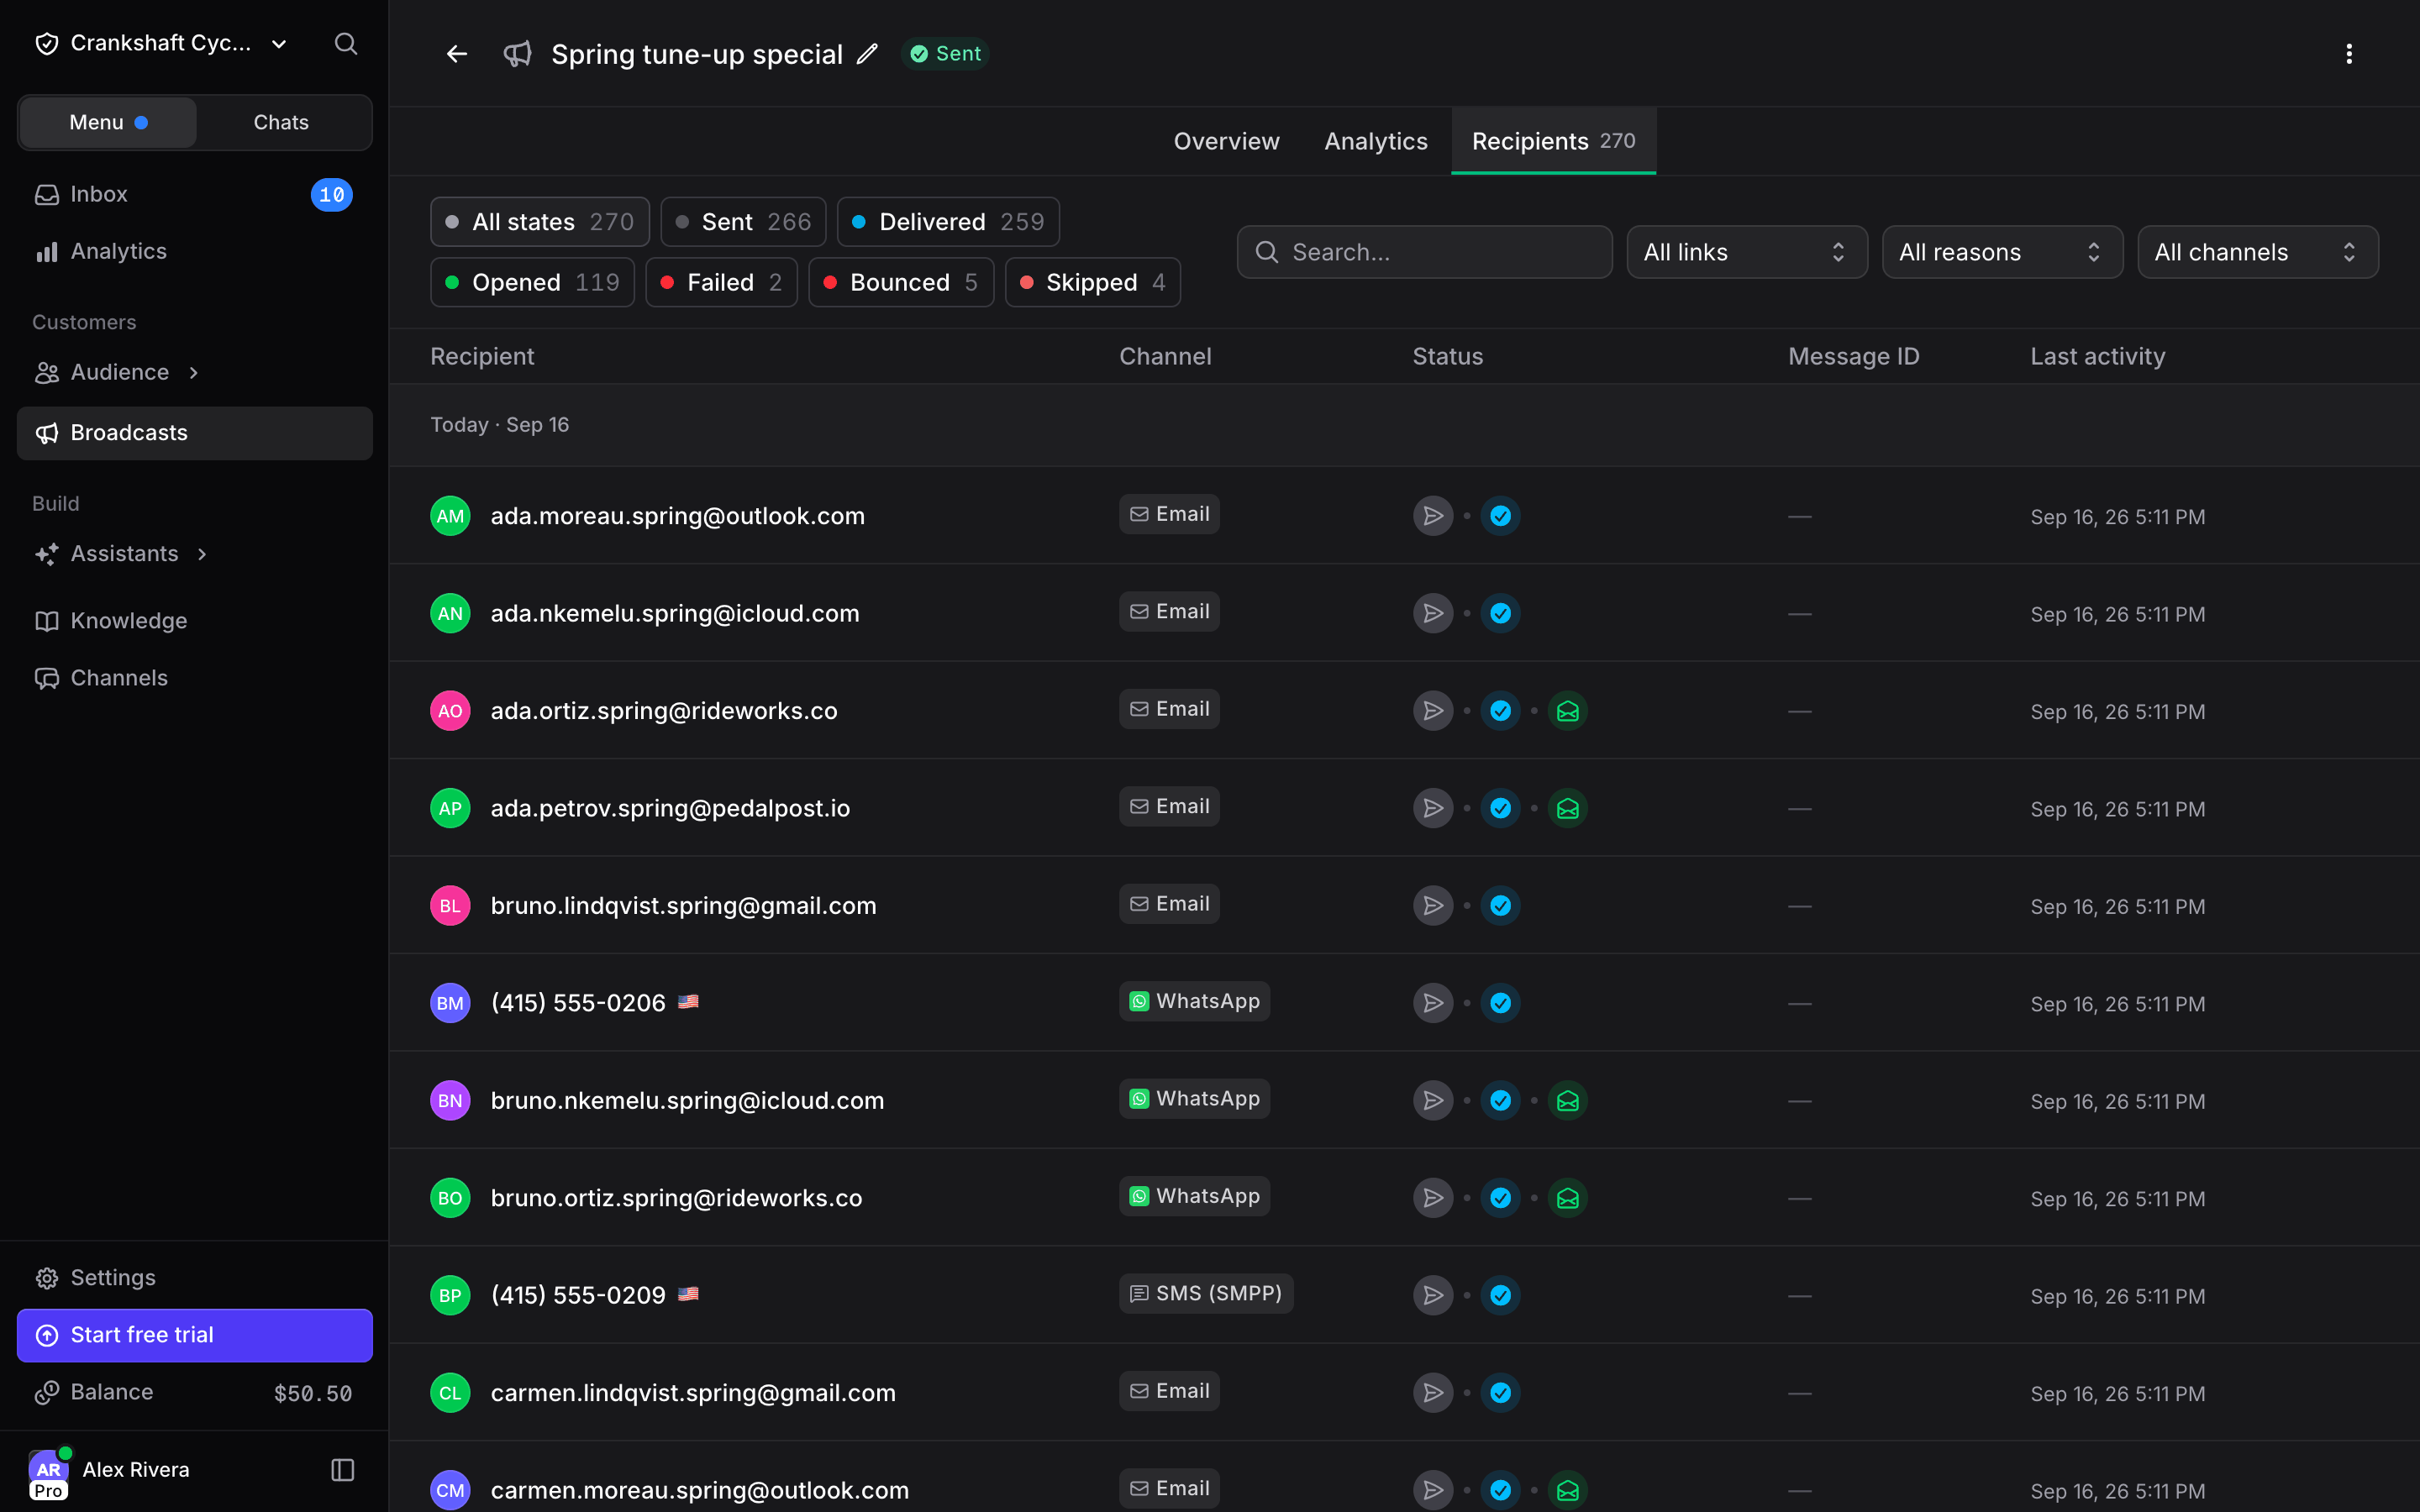The height and width of the screenshot is (1512, 2420).
Task: Click the Last activity column header
Action: pyautogui.click(x=2097, y=357)
